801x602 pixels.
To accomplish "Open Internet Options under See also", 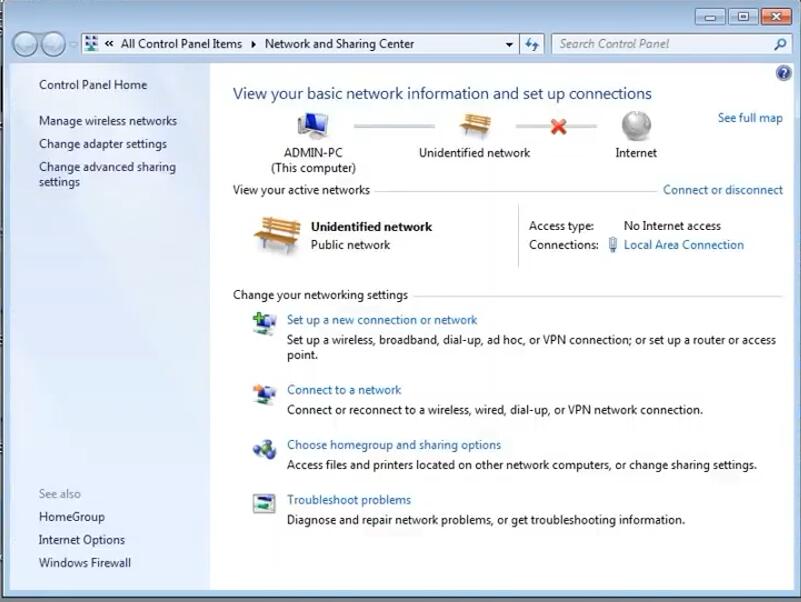I will 82,540.
